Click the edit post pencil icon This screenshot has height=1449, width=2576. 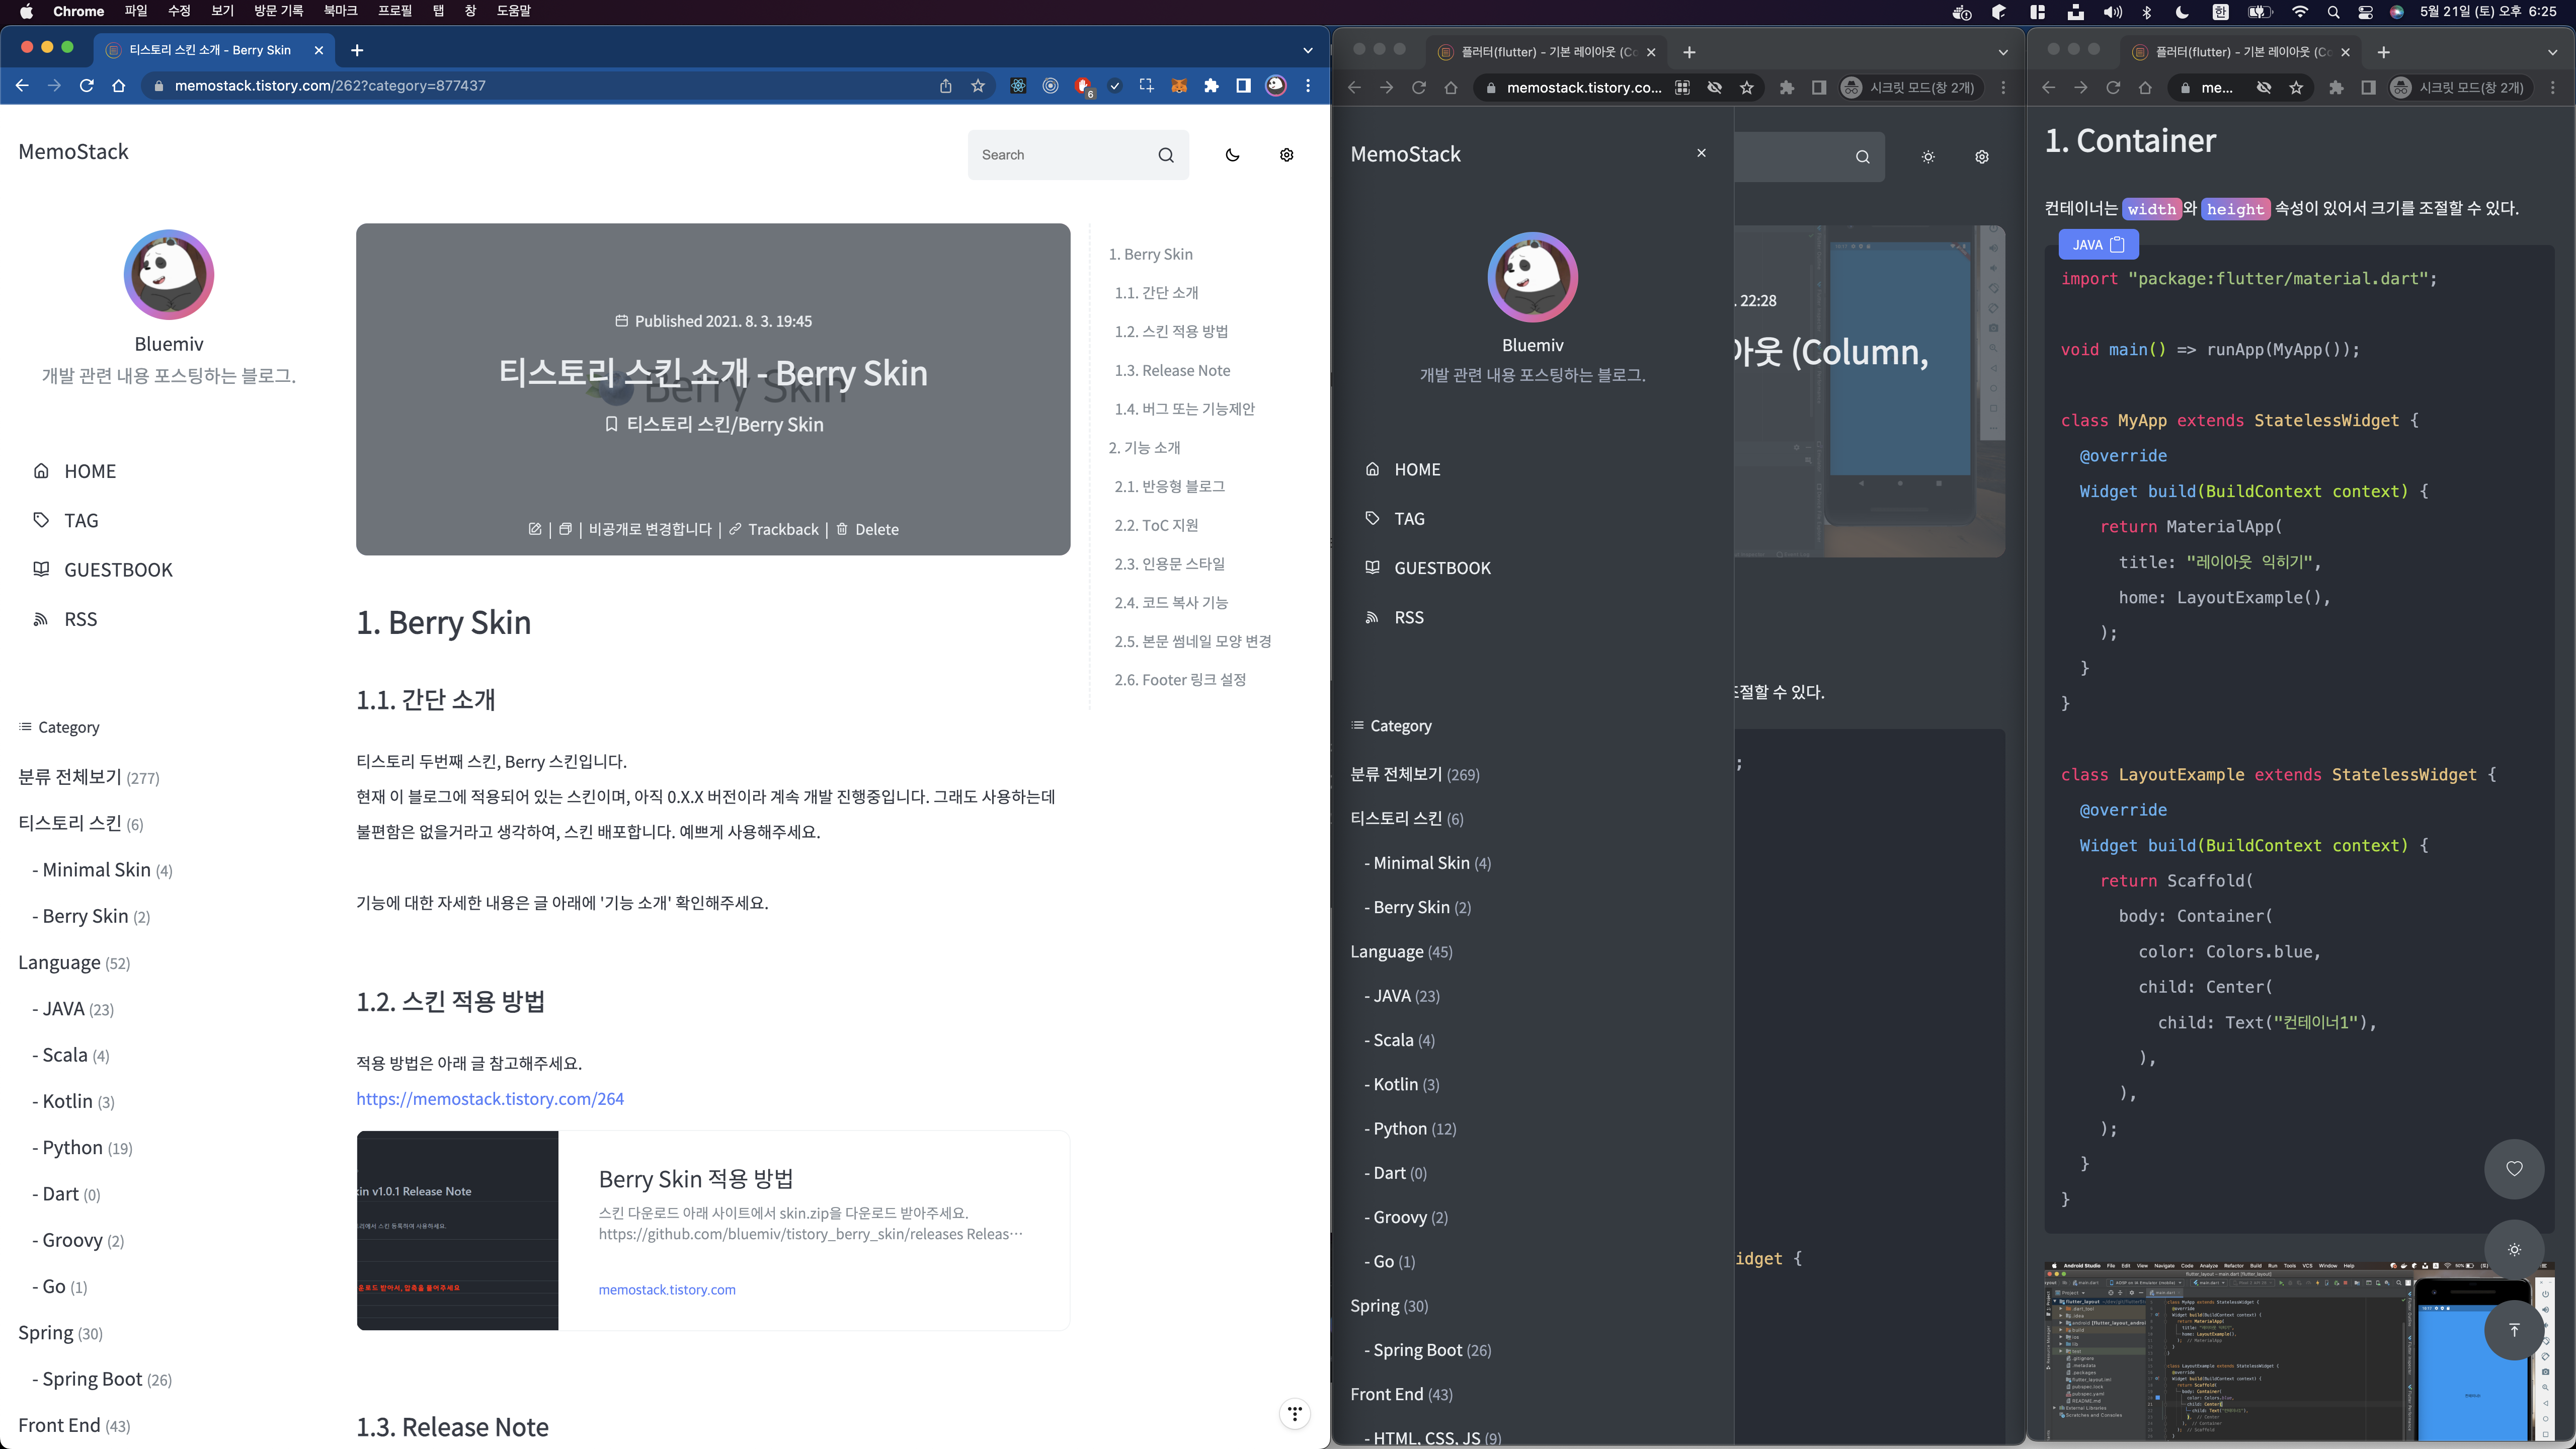pyautogui.click(x=535, y=529)
